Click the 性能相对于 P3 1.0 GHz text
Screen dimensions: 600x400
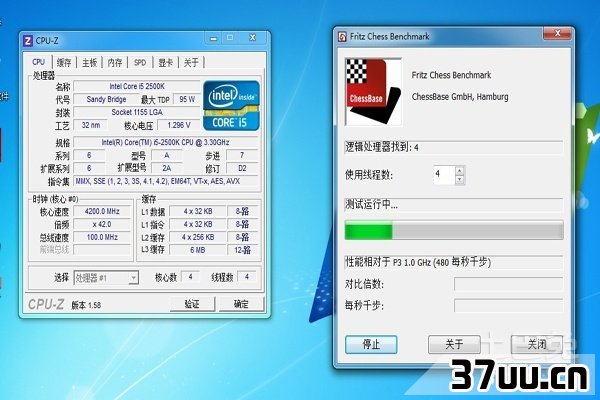(x=418, y=262)
